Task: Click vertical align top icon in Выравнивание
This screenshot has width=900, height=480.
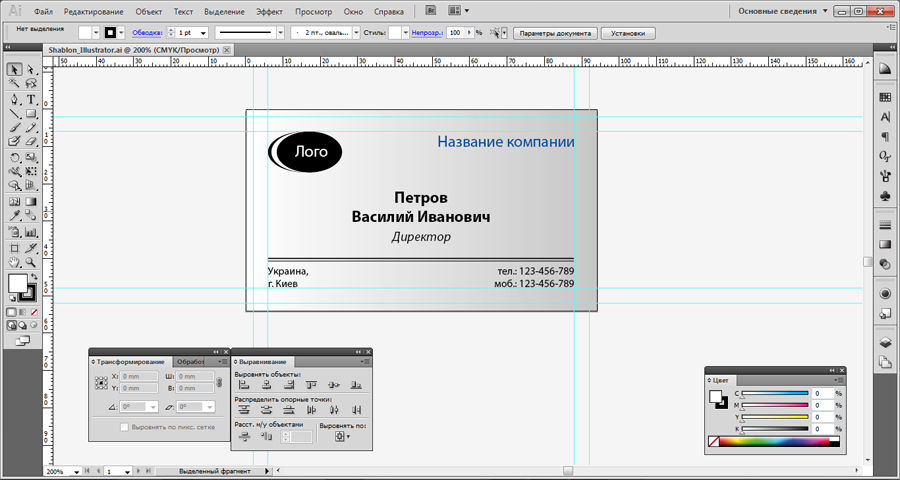Action: pos(312,385)
